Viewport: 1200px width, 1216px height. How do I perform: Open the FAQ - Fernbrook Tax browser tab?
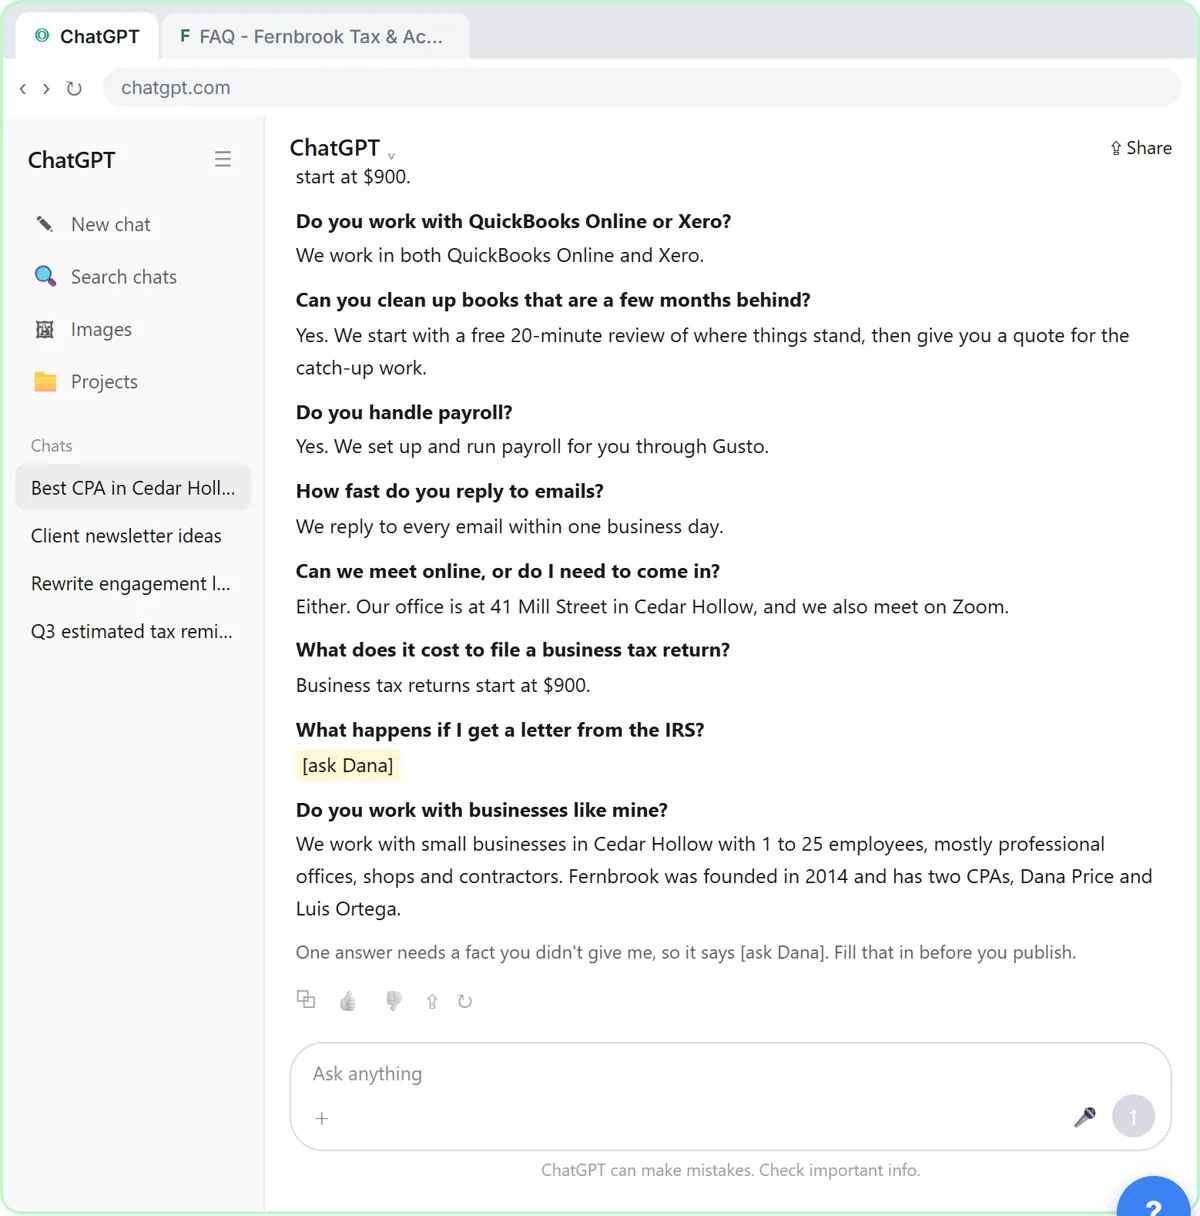(313, 37)
